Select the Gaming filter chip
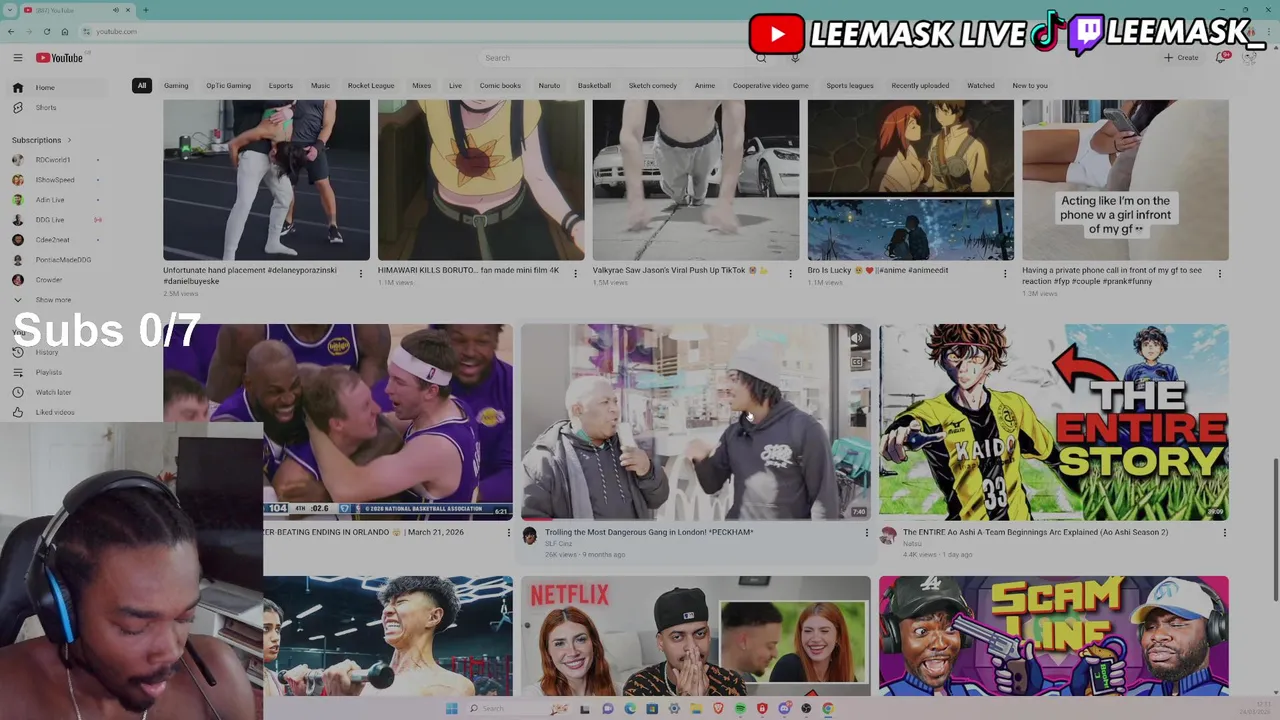This screenshot has width=1280, height=720. 176,86
